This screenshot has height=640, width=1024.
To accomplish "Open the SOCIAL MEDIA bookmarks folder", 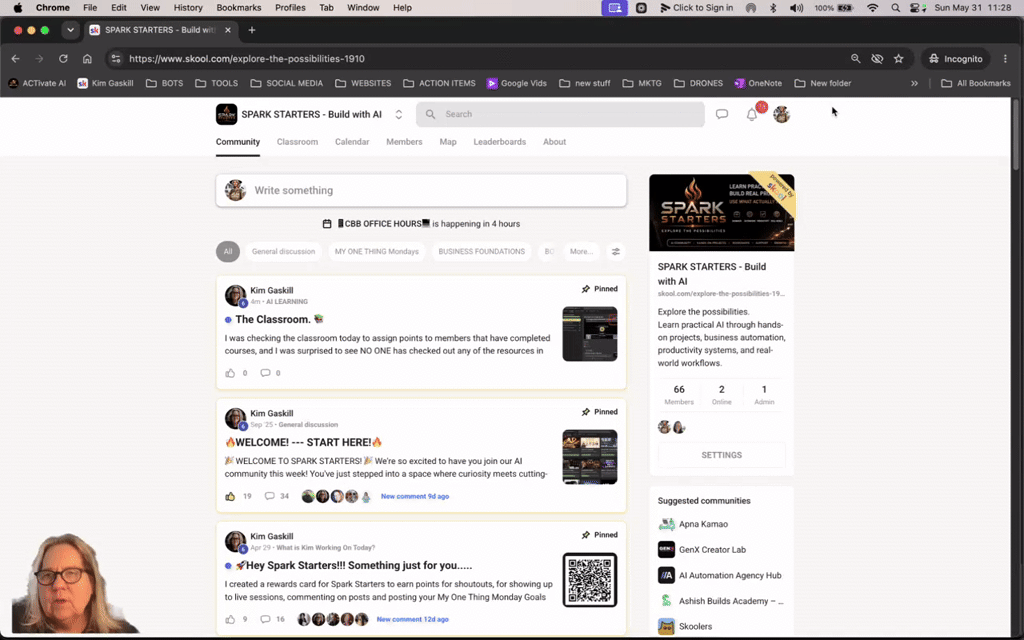I will (x=287, y=84).
